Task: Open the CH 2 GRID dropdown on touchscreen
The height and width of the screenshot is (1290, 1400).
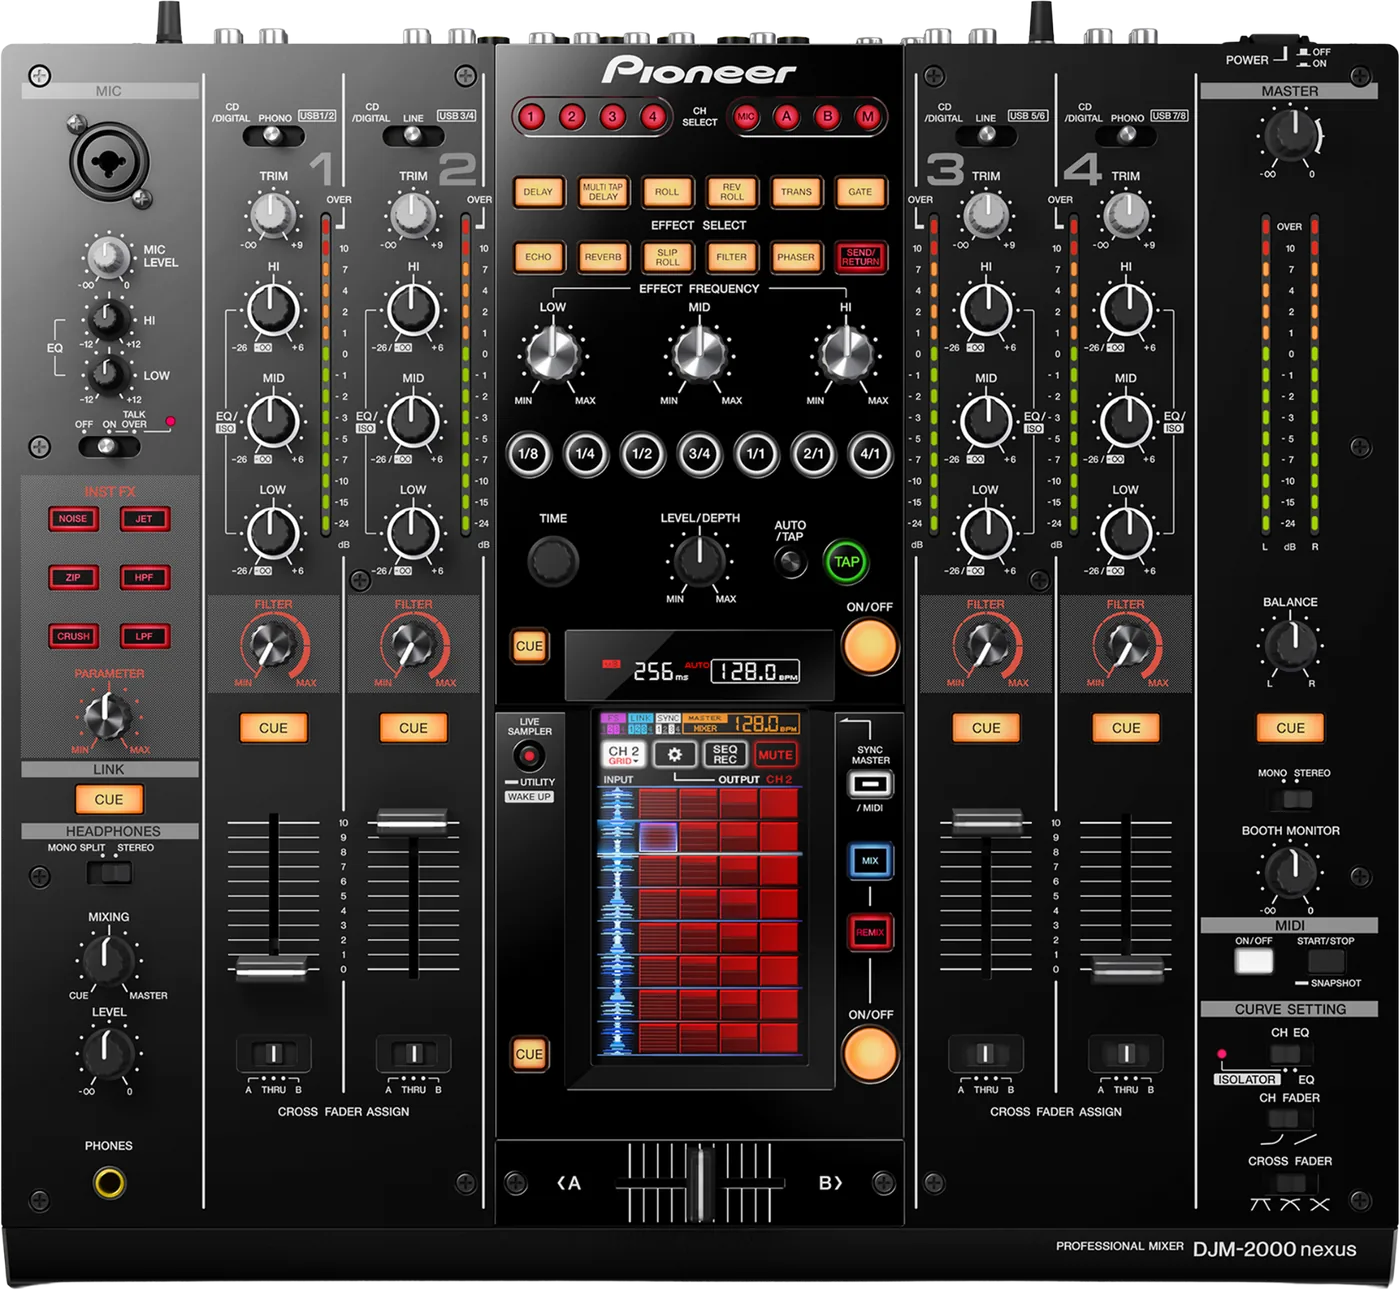Action: point(624,755)
